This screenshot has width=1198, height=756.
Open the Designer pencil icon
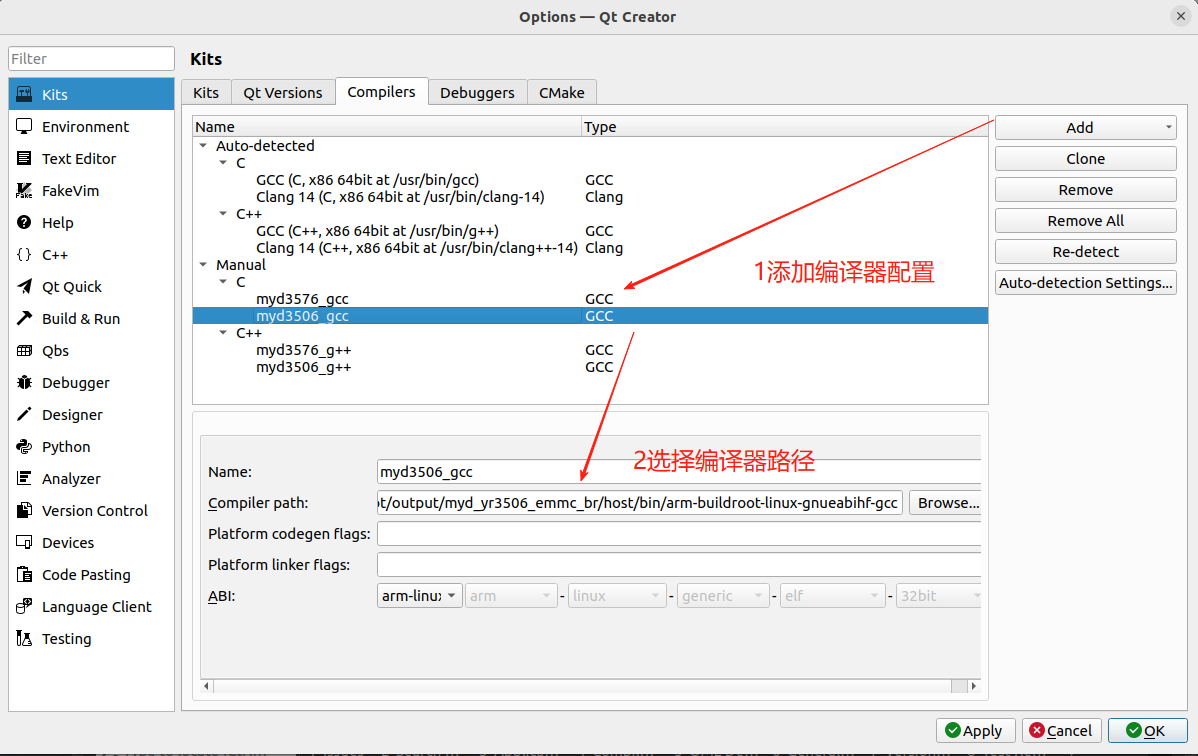[x=24, y=414]
